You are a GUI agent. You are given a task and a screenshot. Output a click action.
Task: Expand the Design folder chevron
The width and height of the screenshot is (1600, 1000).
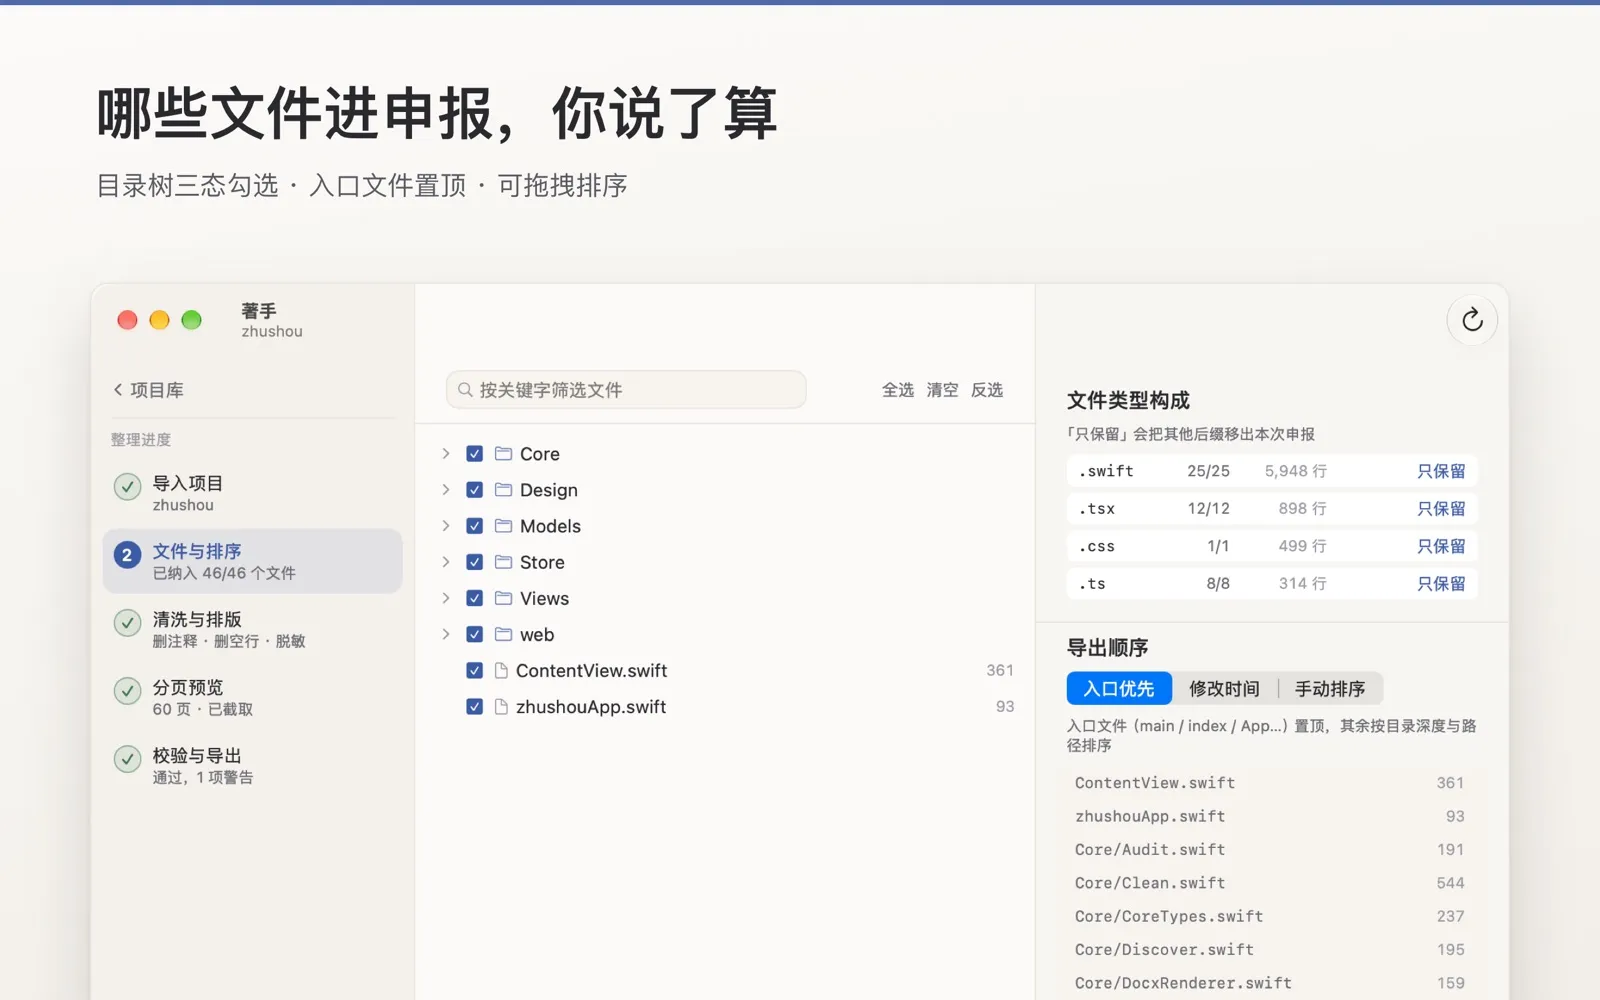pos(446,490)
